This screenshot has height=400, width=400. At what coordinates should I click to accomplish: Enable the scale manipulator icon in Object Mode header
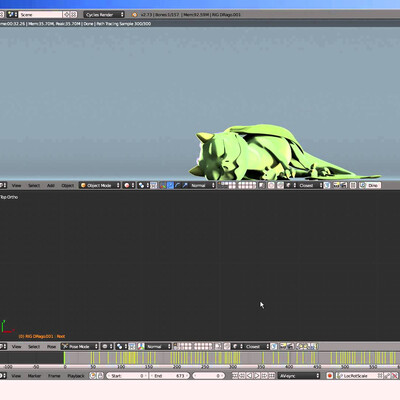(x=185, y=185)
